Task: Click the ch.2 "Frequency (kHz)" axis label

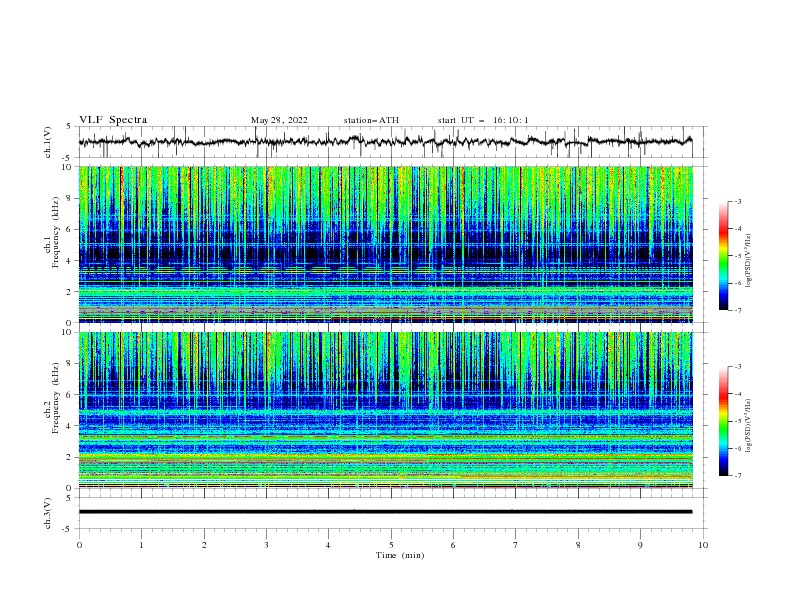Action: tap(56, 398)
